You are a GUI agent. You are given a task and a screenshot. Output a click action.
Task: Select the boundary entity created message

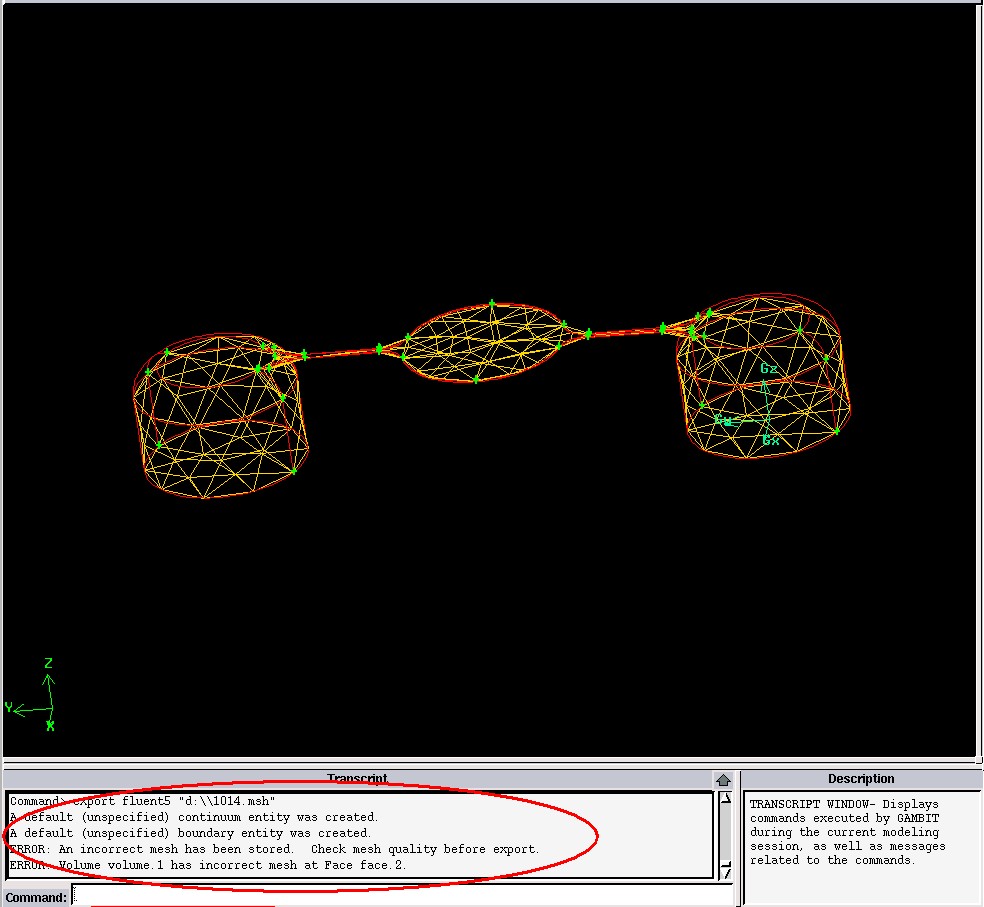pyautogui.click(x=190, y=833)
